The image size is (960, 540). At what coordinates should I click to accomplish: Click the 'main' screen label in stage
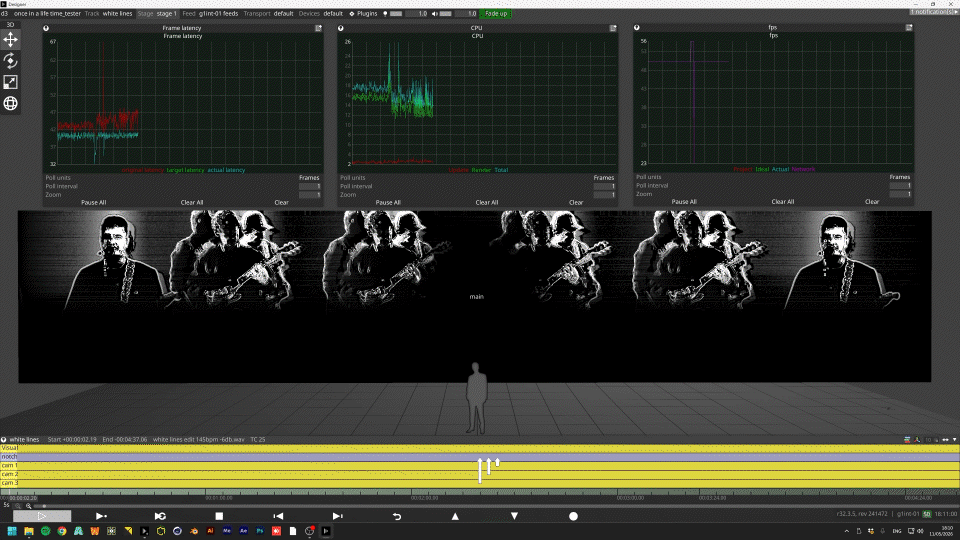pyautogui.click(x=476, y=297)
